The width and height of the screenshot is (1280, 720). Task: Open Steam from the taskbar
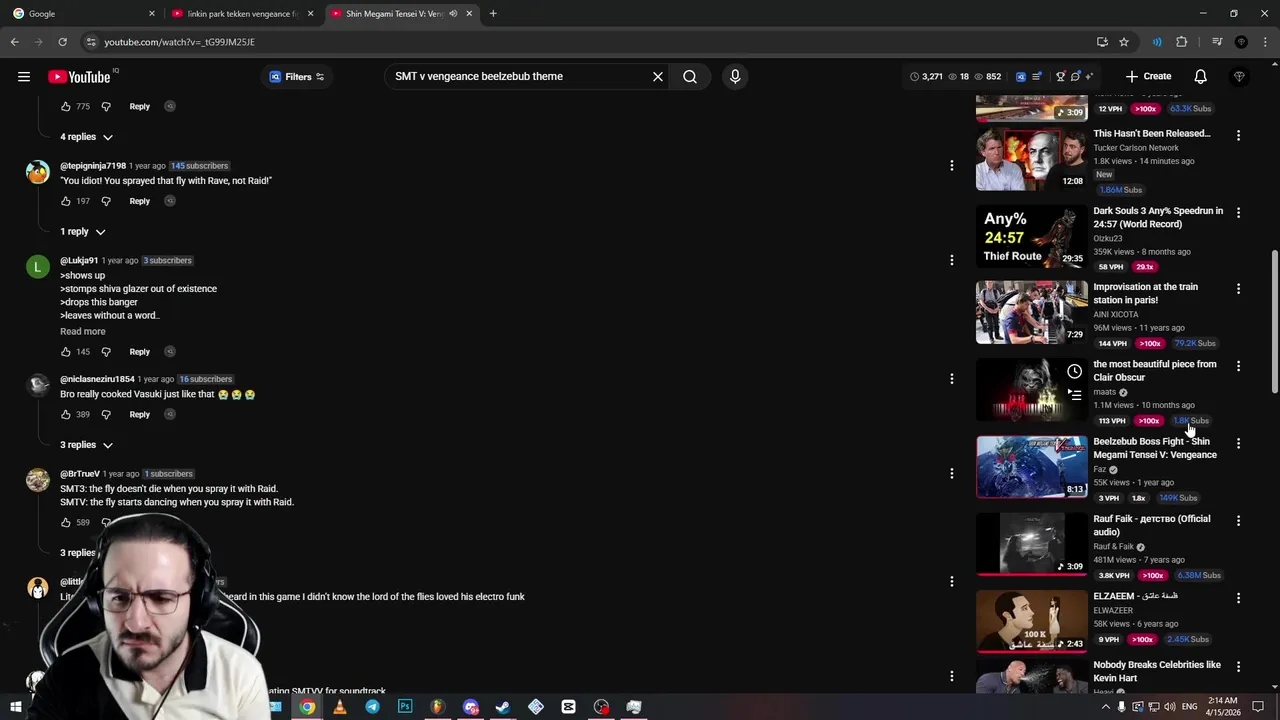503,707
